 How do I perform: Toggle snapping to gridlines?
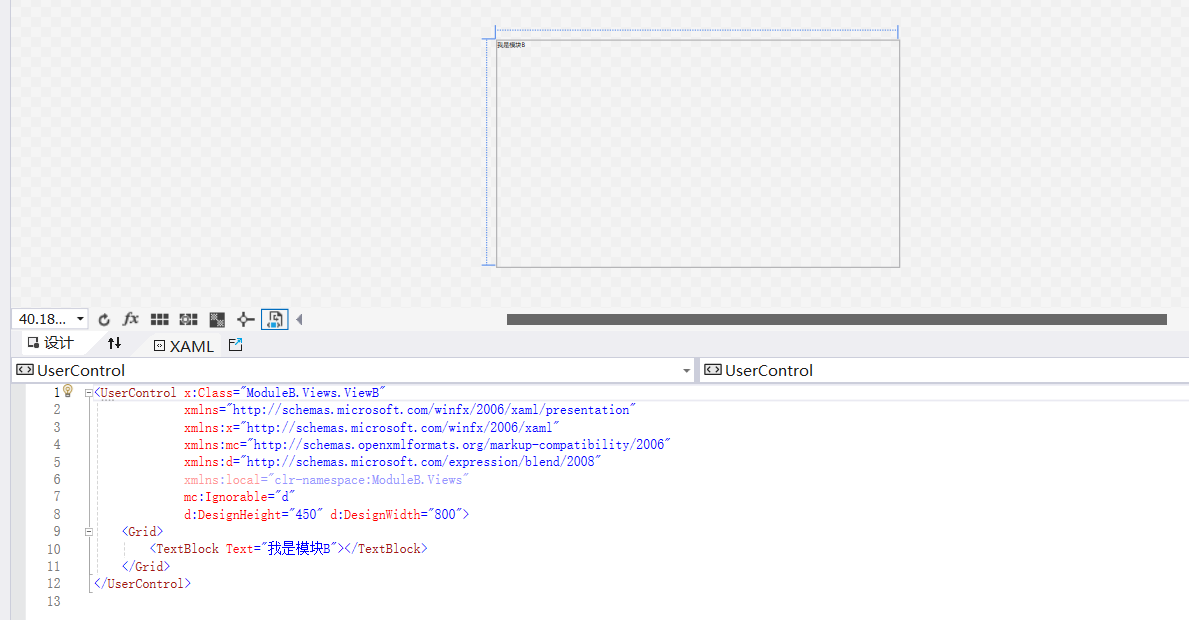pyautogui.click(x=188, y=319)
